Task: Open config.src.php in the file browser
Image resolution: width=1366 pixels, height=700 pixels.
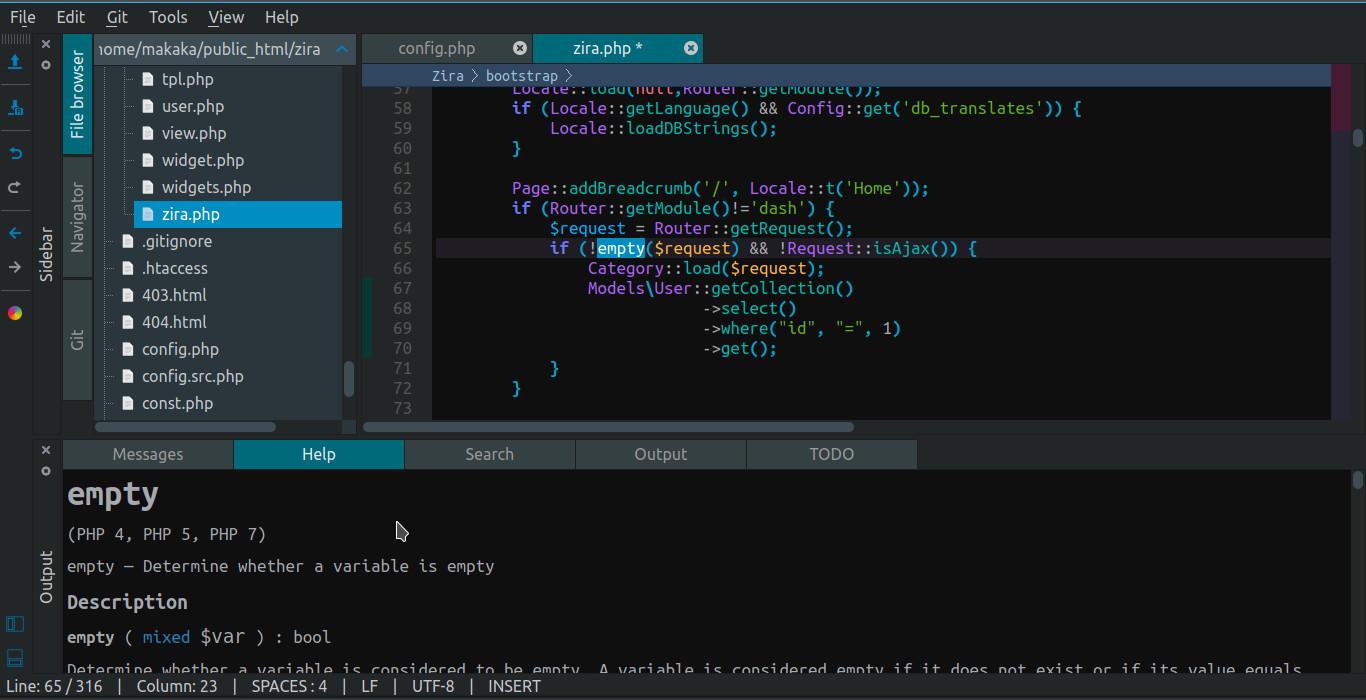Action: click(192, 376)
